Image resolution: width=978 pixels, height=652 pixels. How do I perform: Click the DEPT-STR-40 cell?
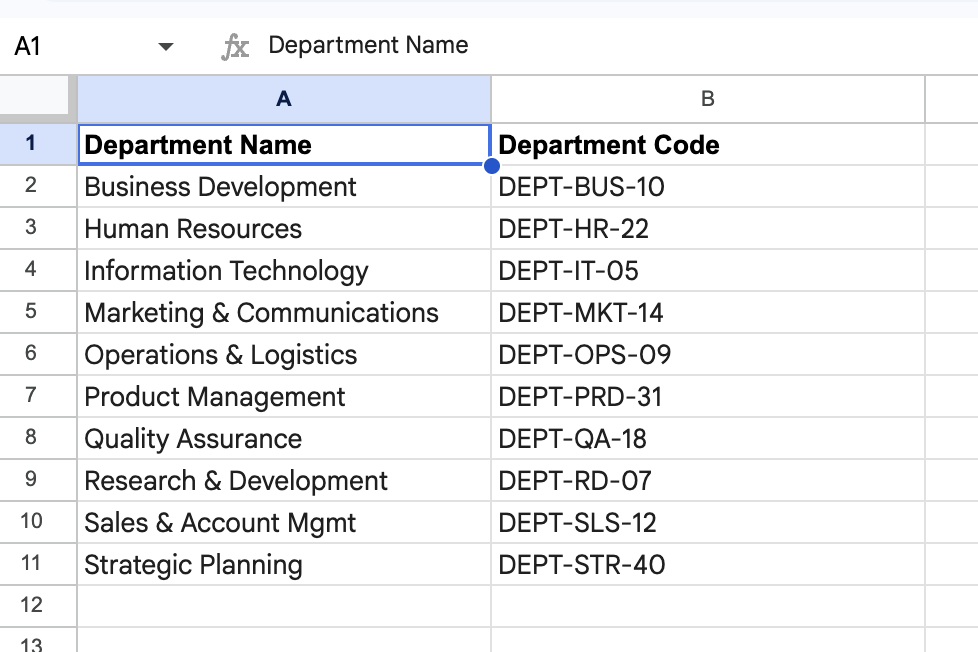pos(581,565)
